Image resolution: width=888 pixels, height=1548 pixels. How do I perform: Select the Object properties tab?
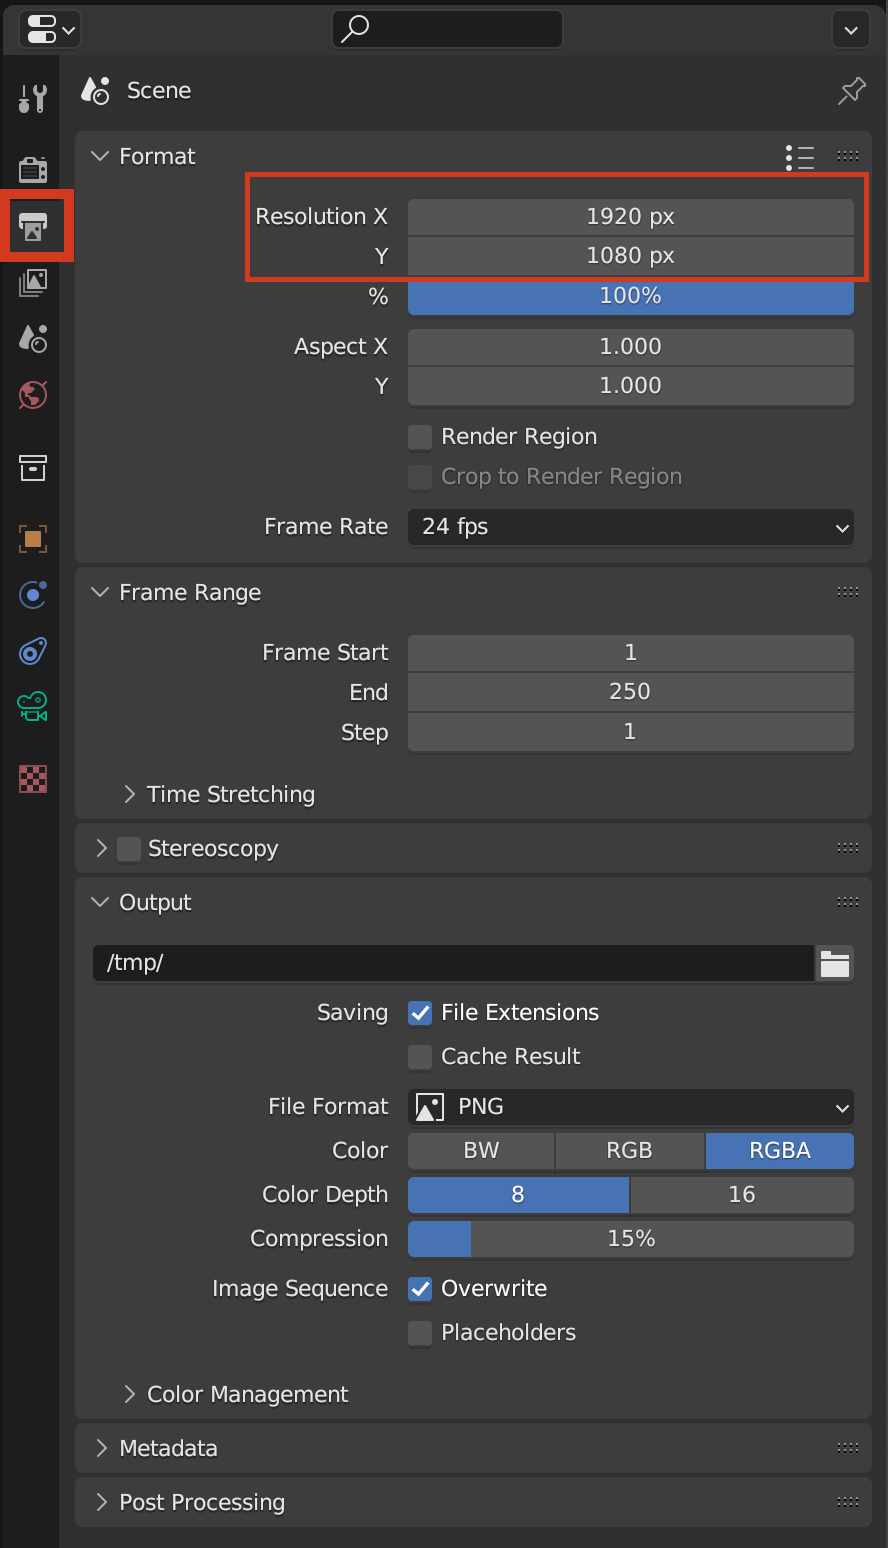coord(33,539)
